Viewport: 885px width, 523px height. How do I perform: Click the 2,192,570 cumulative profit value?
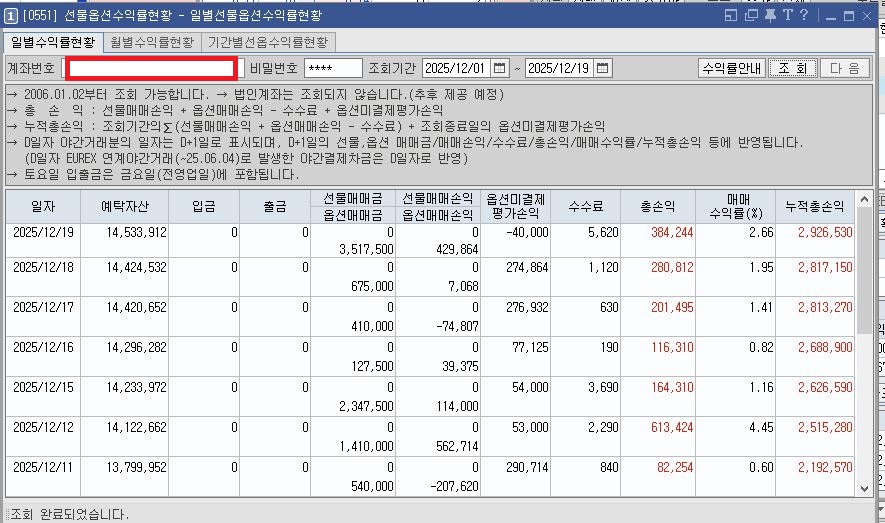825,468
